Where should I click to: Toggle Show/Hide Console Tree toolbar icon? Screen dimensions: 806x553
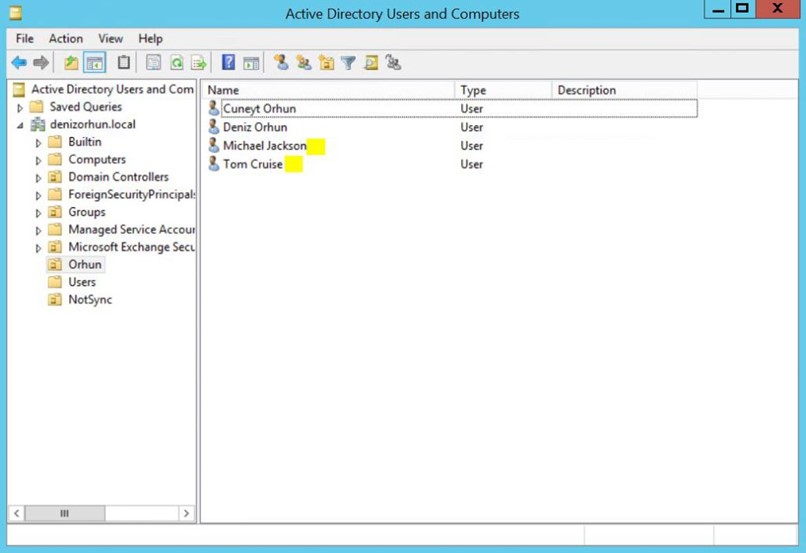95,63
